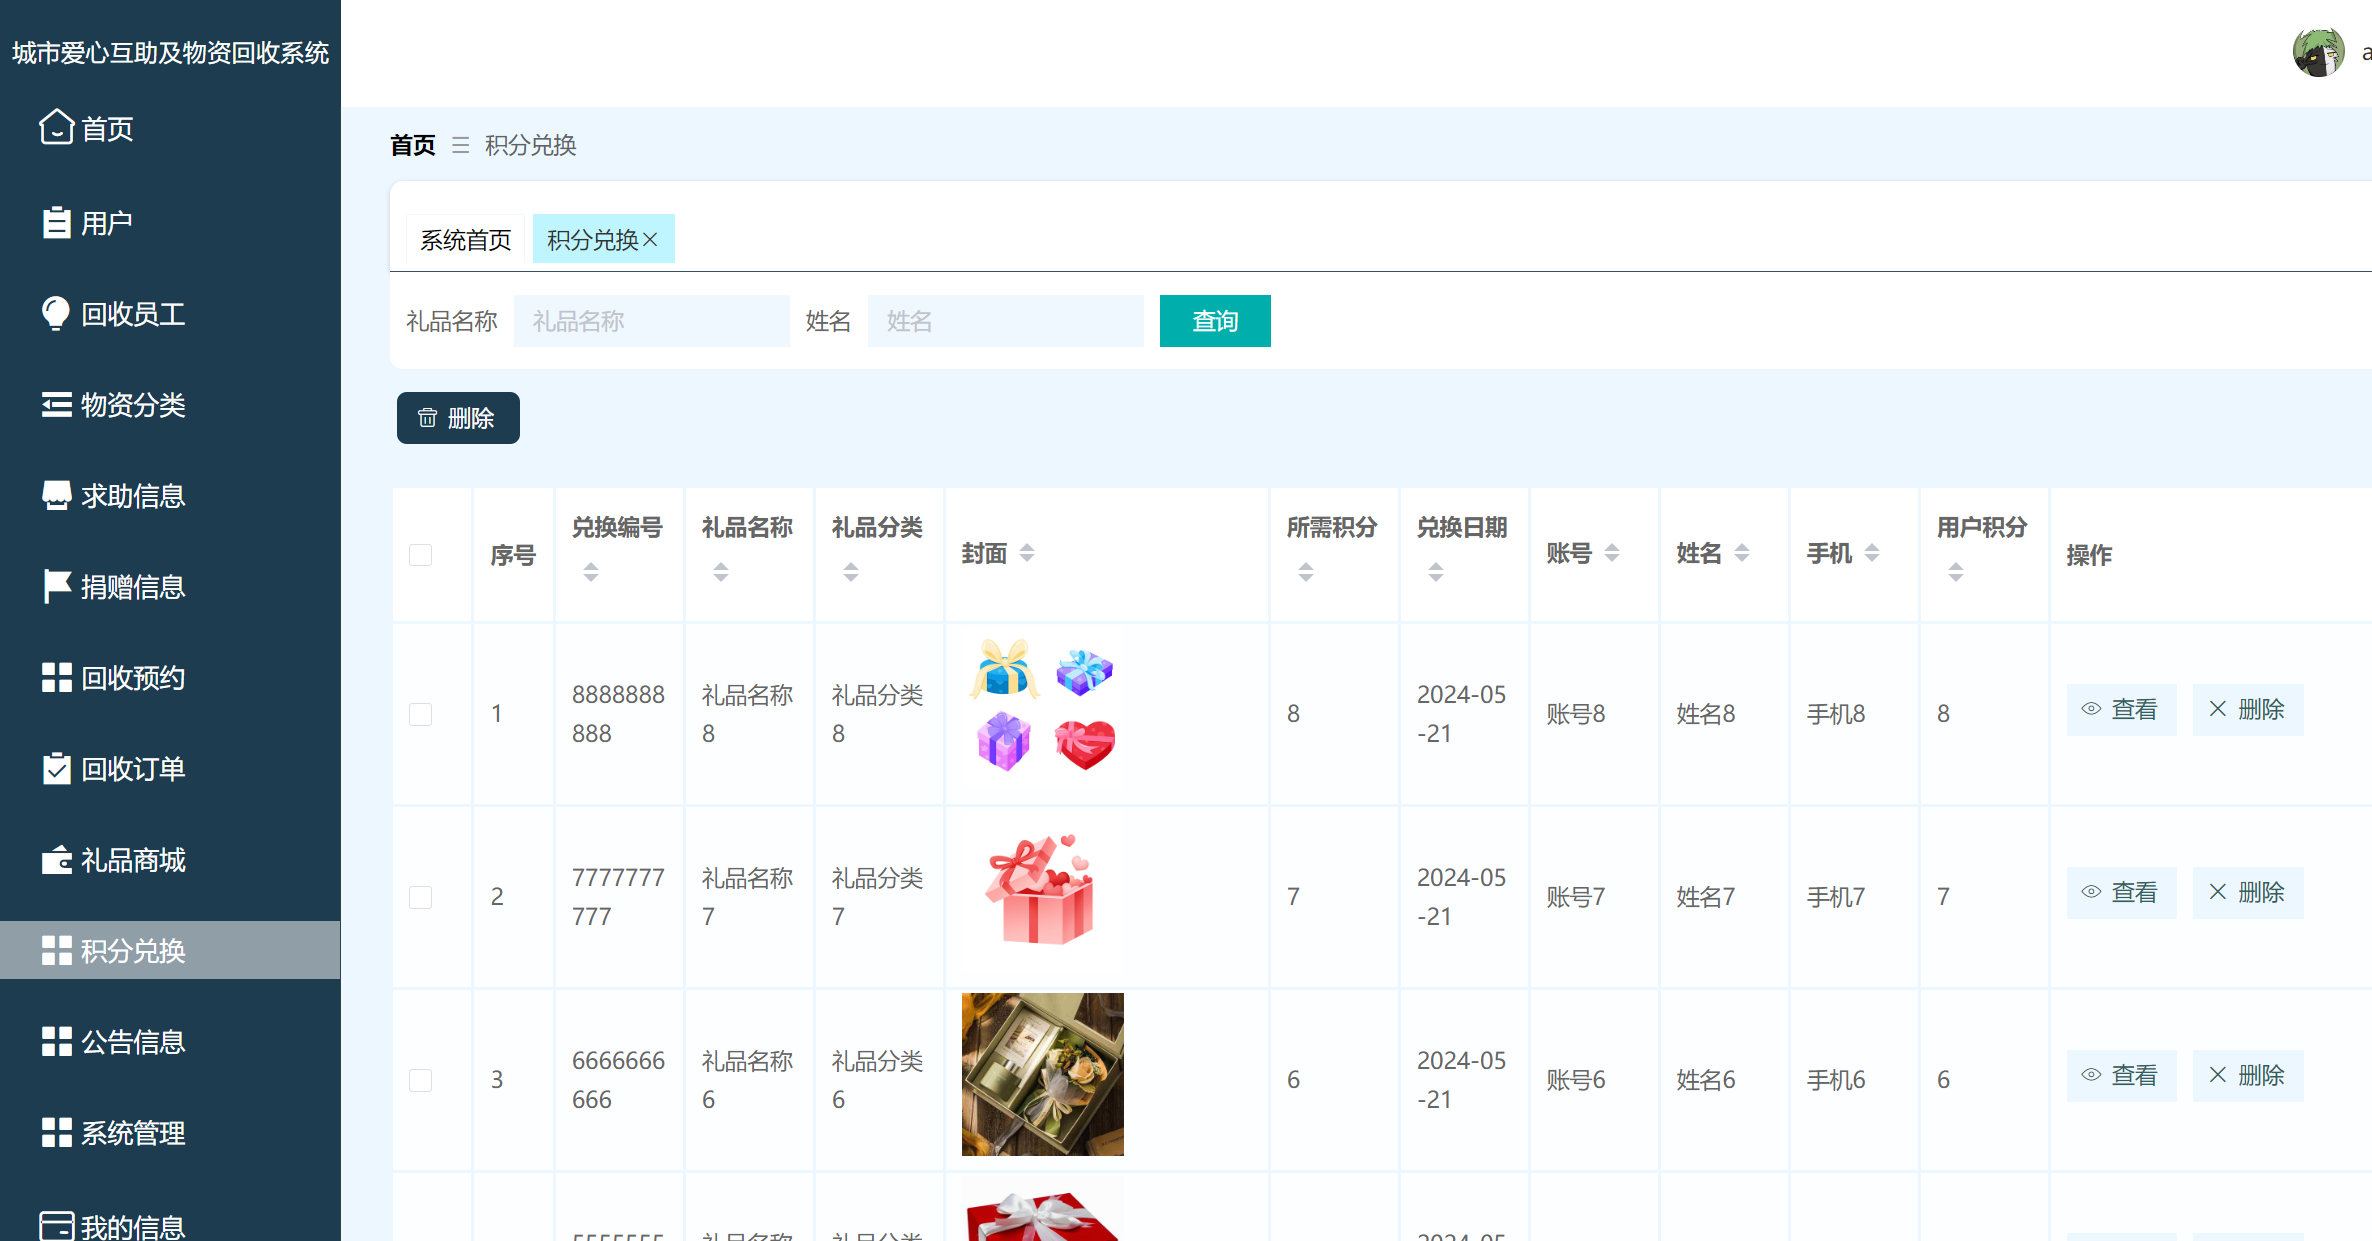Click the 捐赠信息 flag icon

[56, 586]
